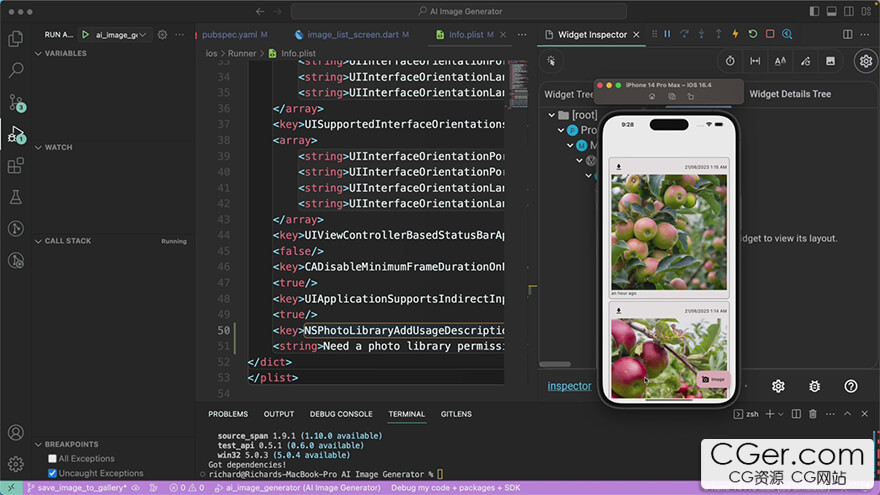Tap the Image button in simulator

click(x=714, y=380)
